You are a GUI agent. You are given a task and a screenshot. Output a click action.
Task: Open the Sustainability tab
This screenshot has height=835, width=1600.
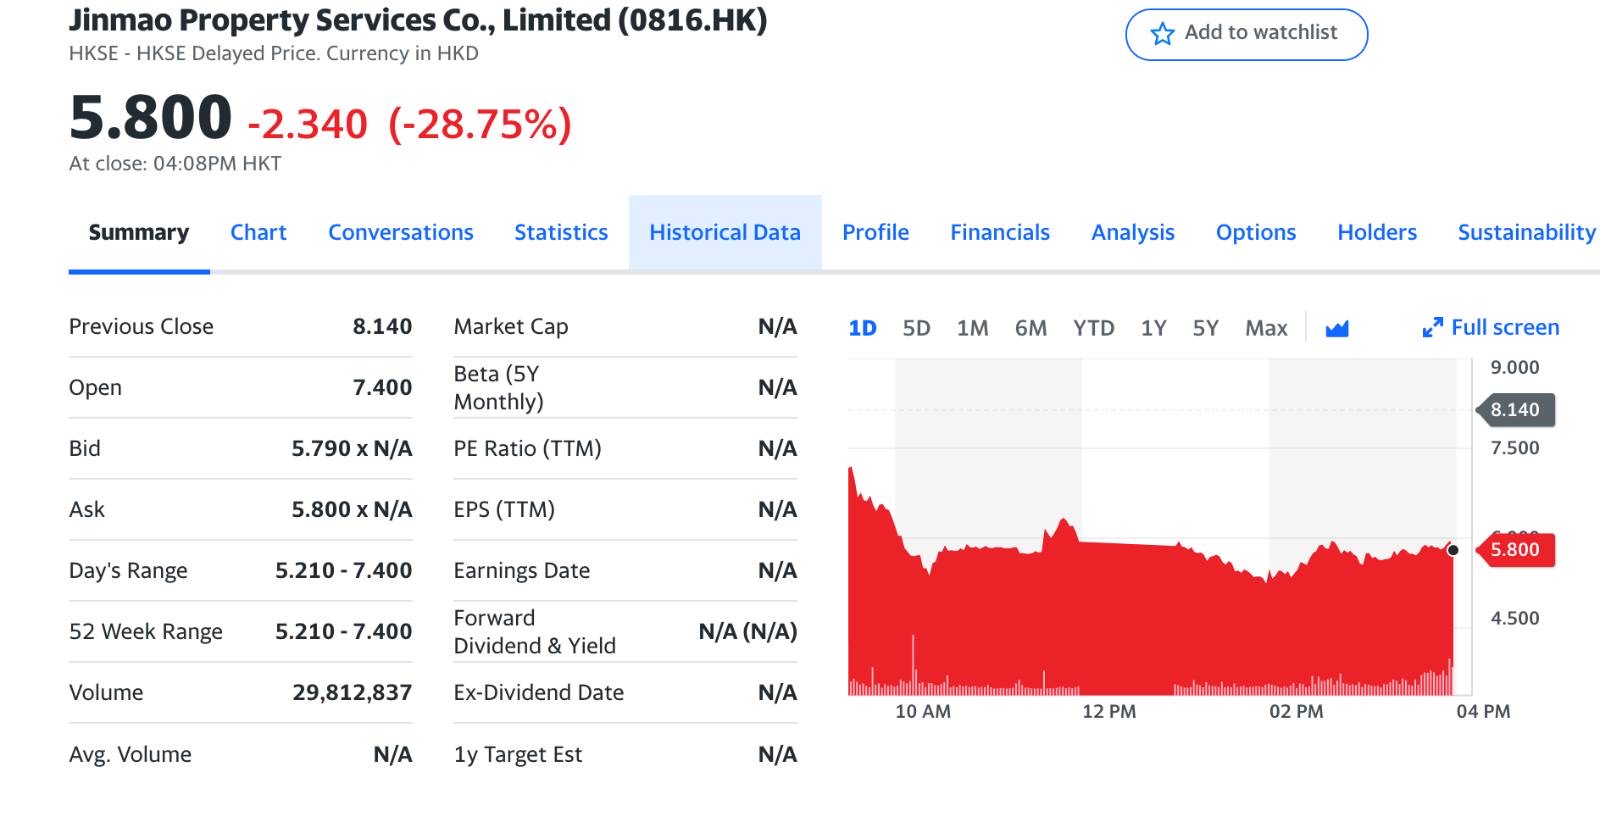point(1526,232)
